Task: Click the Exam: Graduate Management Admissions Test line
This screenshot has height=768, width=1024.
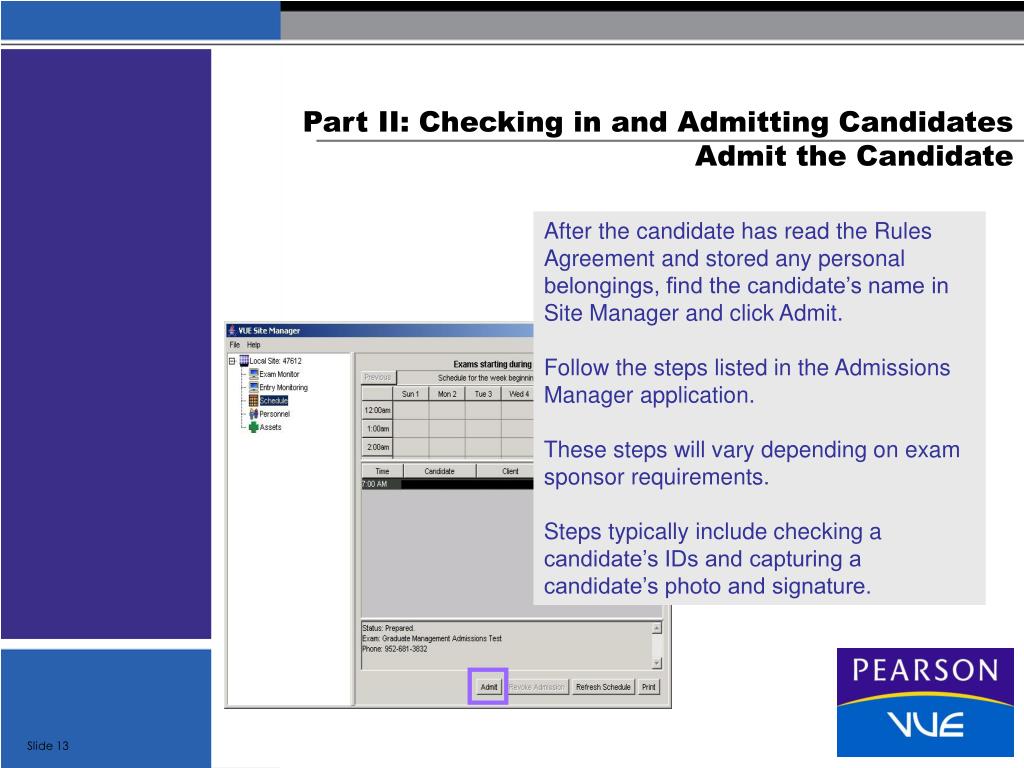Action: tap(432, 638)
